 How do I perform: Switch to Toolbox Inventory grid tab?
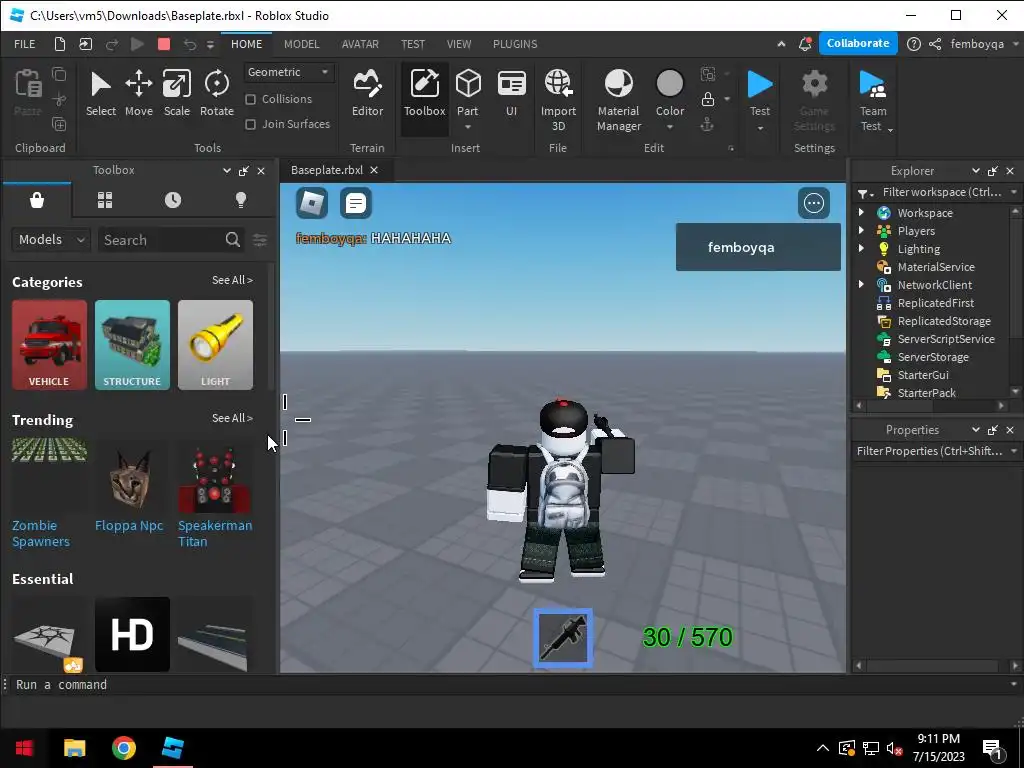point(105,200)
